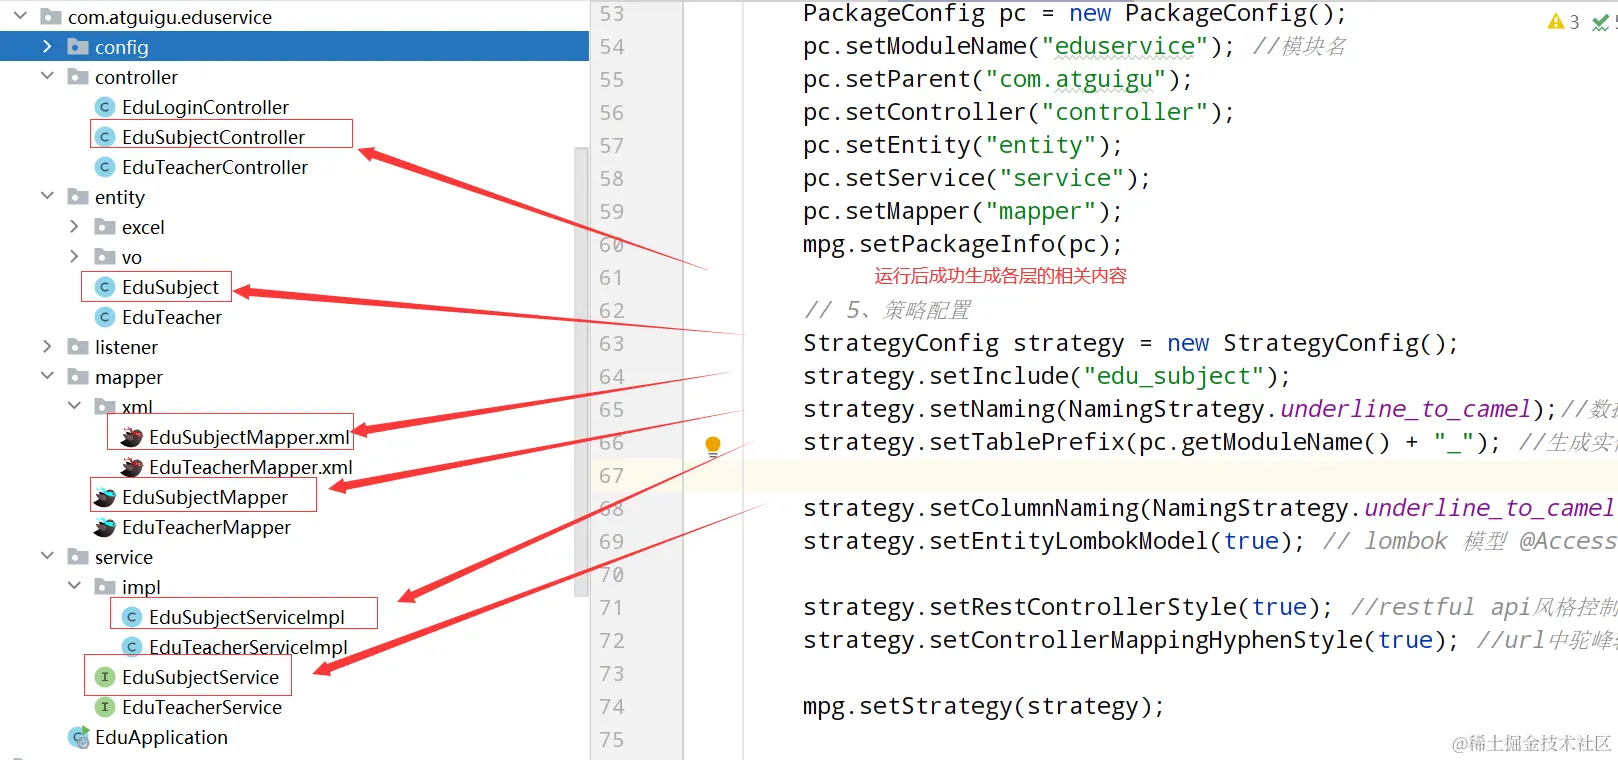Click pc.setController("controller") code line
The image size is (1618, 760).
(x=1018, y=112)
